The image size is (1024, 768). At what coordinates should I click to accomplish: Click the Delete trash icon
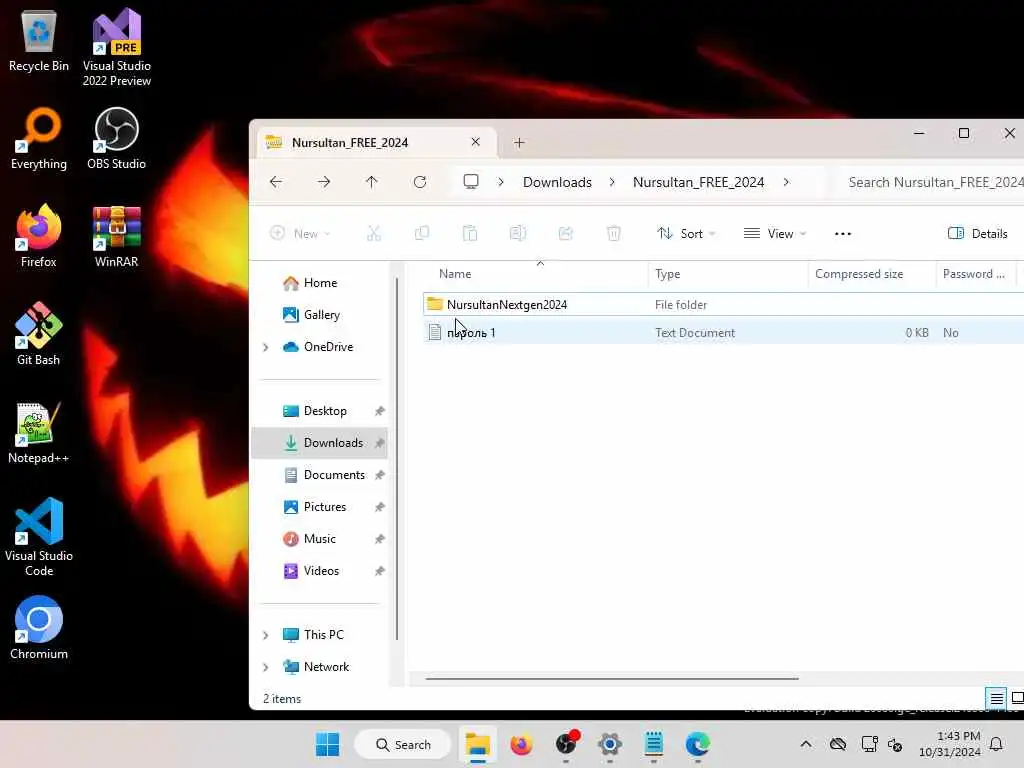point(614,233)
